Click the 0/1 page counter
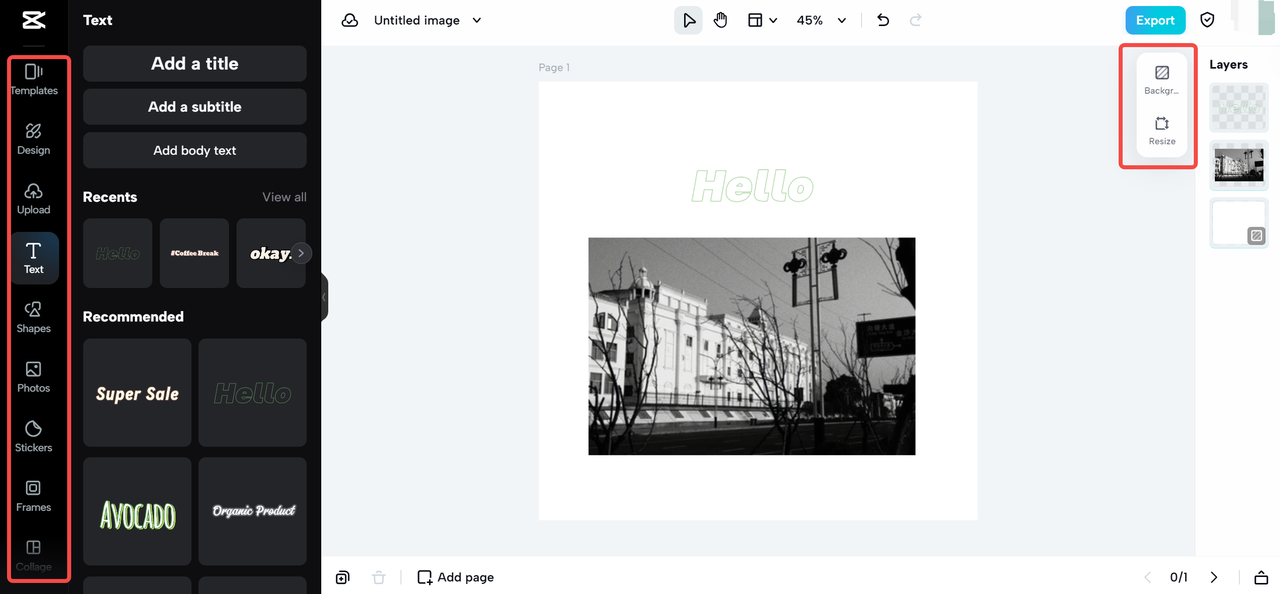 click(1180, 577)
